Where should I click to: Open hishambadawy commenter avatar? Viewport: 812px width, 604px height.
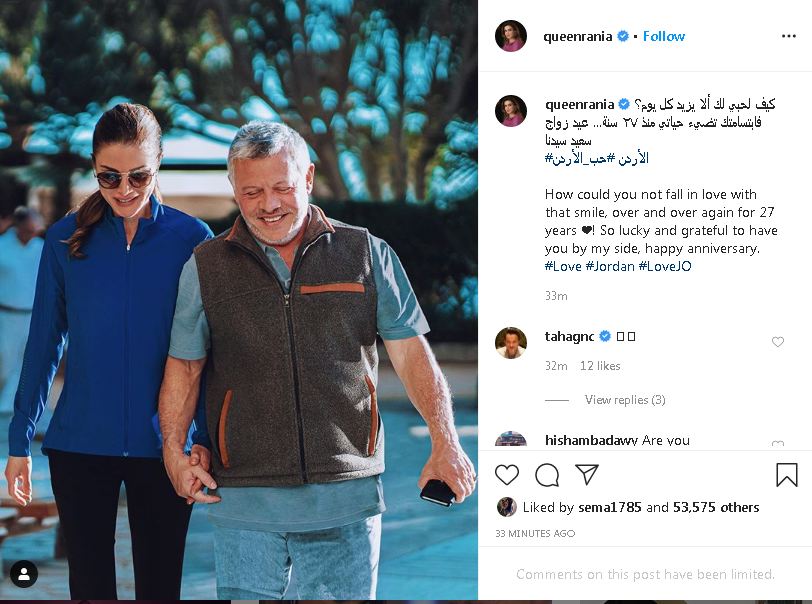pyautogui.click(x=511, y=440)
